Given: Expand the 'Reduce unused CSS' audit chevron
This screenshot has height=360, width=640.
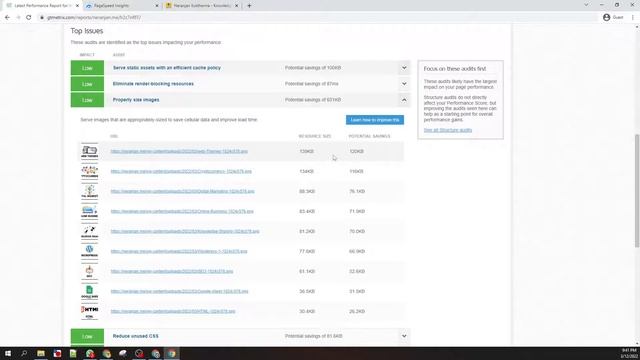Looking at the screenshot, I should pyautogui.click(x=404, y=336).
